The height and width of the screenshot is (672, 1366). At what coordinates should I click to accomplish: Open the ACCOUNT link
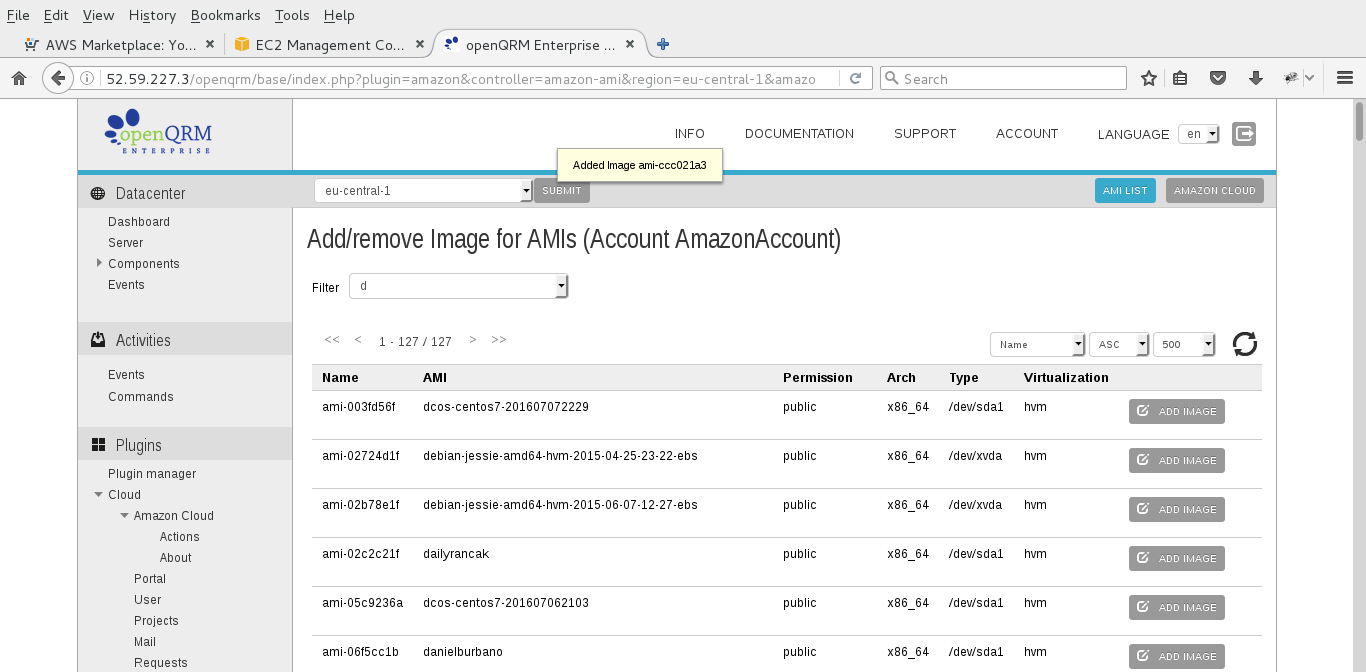tap(1027, 133)
